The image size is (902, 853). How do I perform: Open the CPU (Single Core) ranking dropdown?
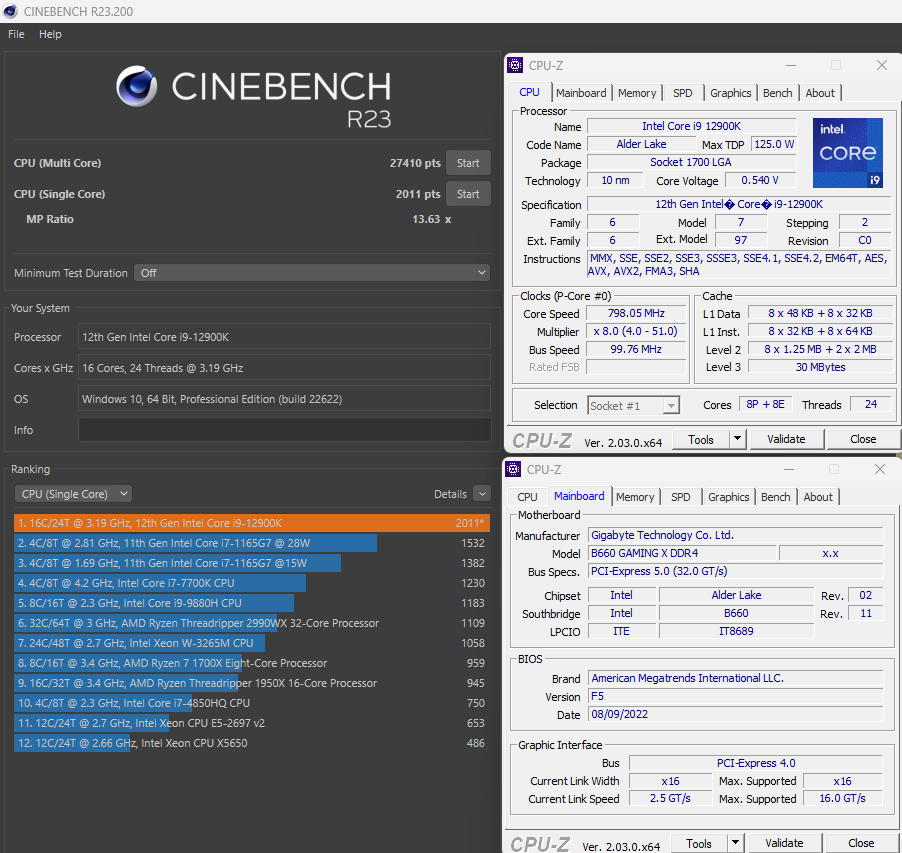73,494
